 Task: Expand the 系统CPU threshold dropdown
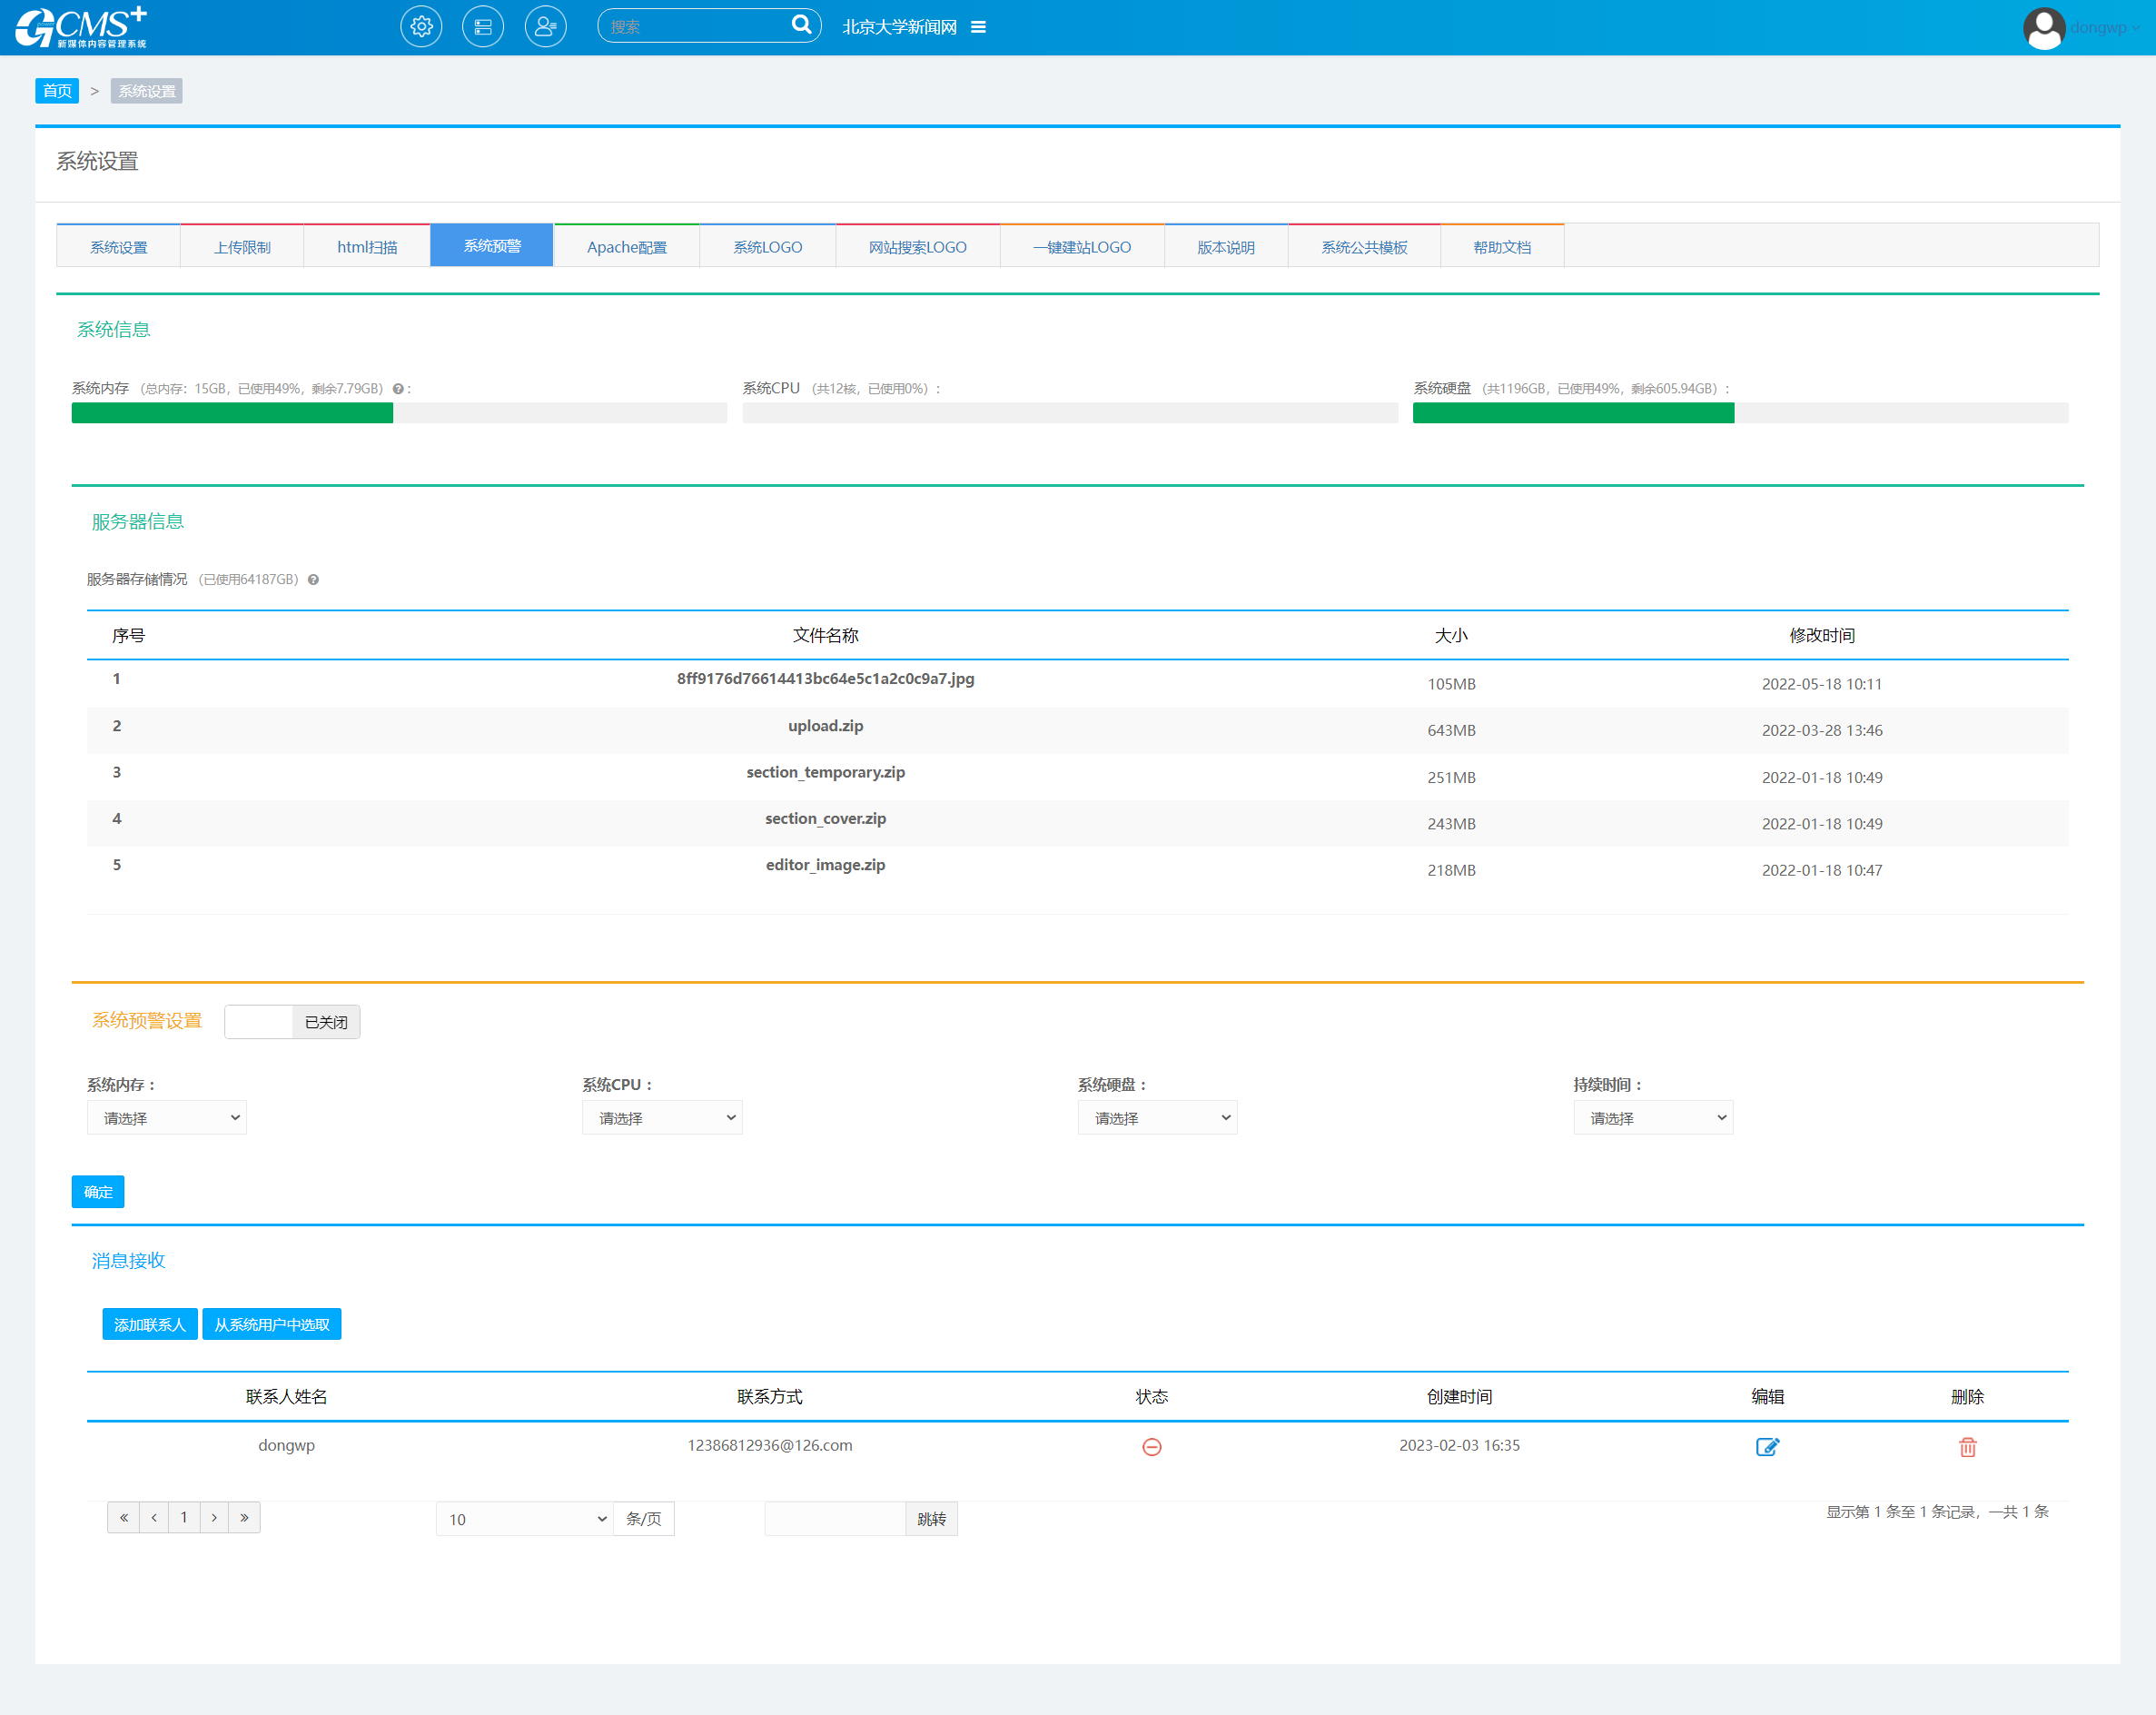coord(662,1118)
